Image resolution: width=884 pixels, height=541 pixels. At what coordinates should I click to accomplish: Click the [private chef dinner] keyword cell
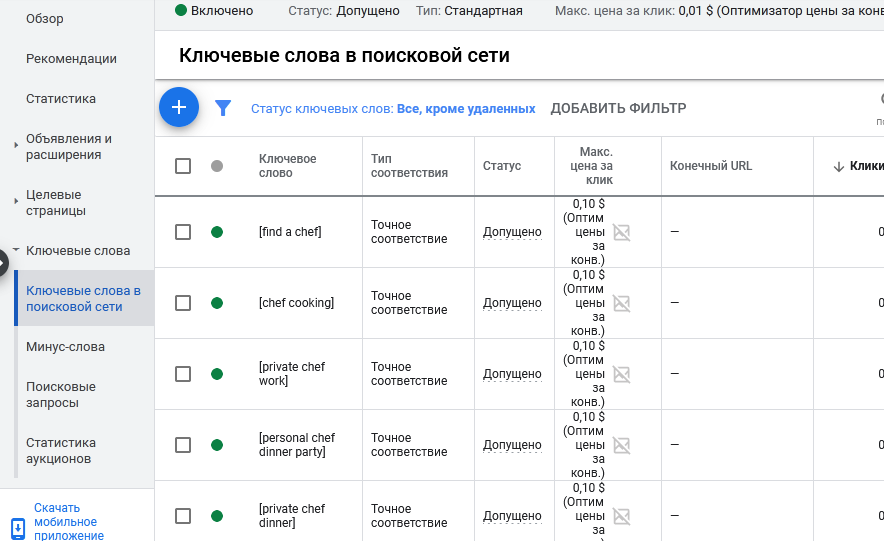(x=292, y=516)
